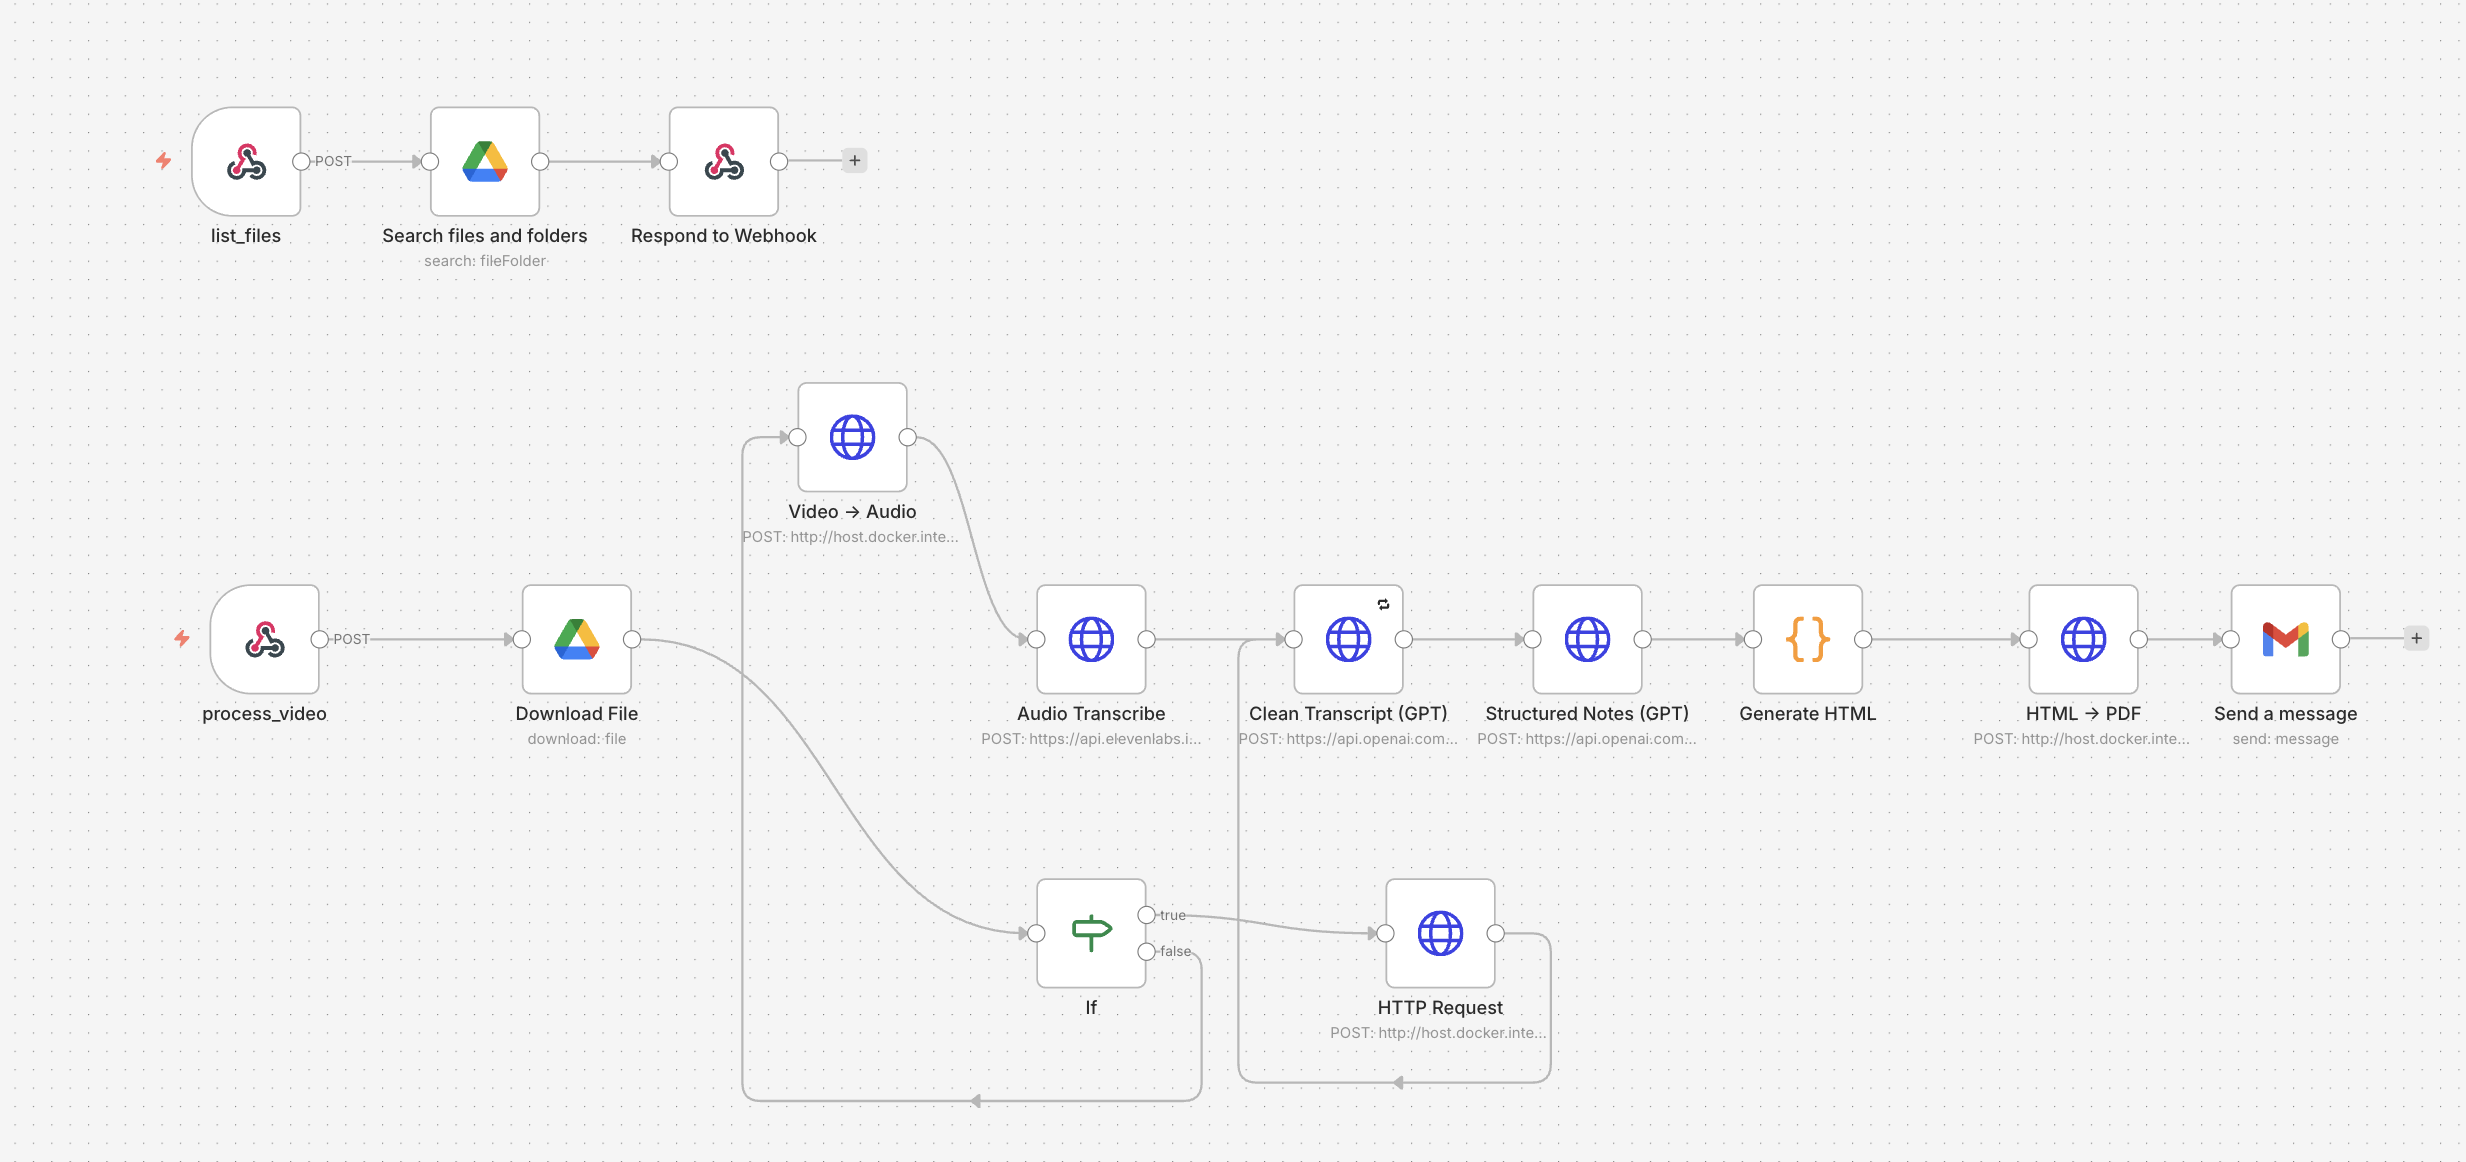This screenshot has height=1162, width=2466.
Task: Click the lightning trigger icon beside process_video
Action: pos(182,638)
